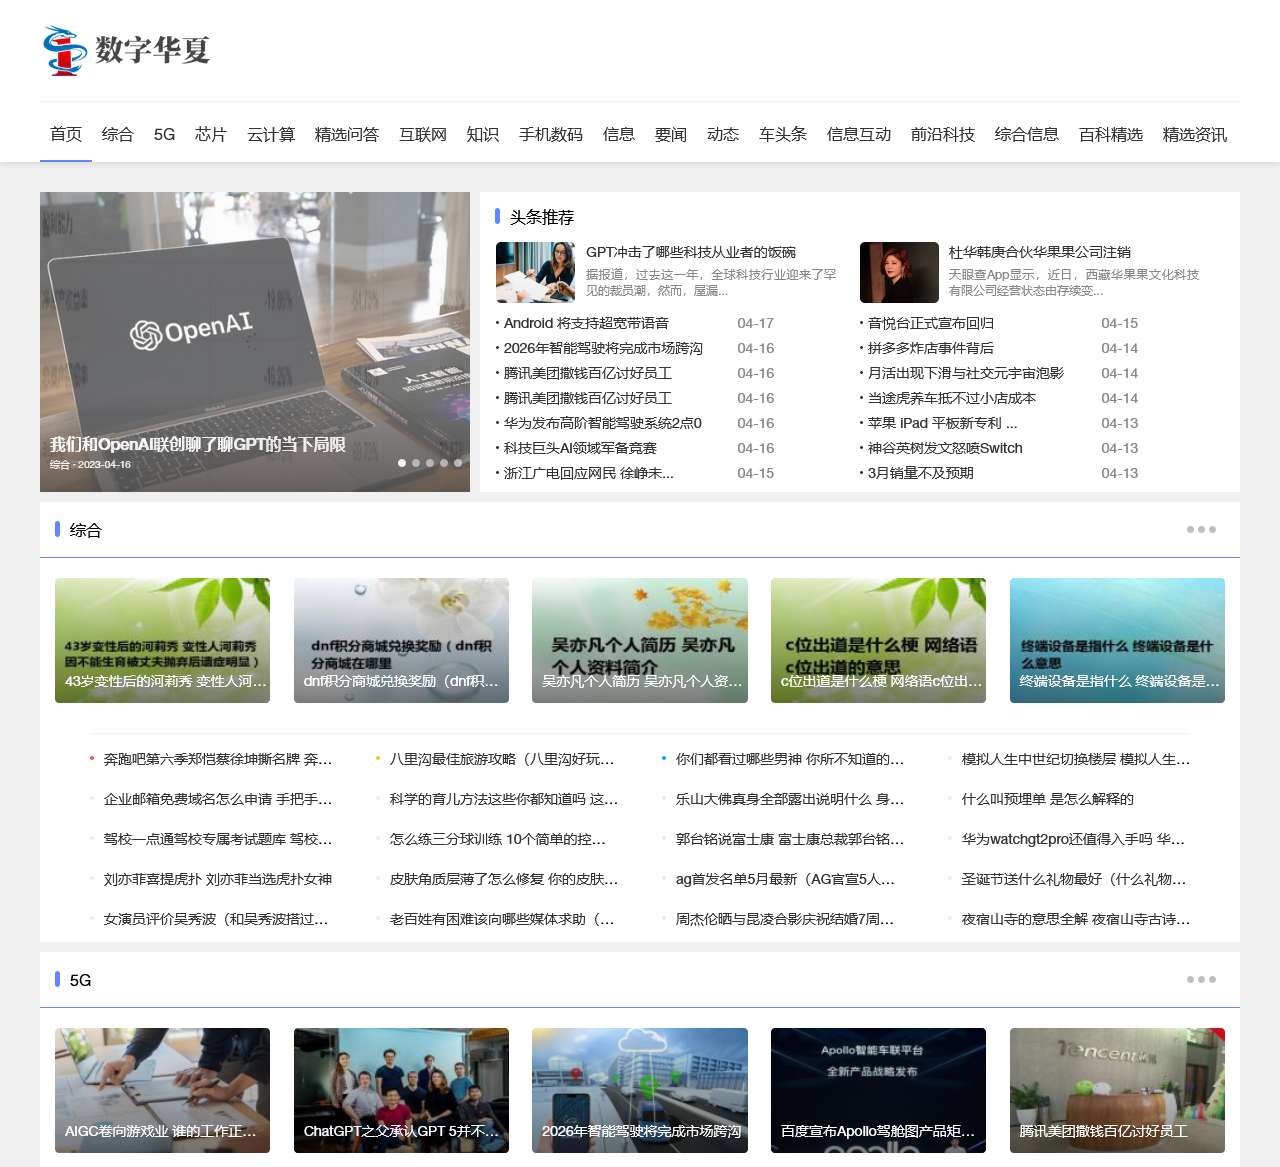Open the 2026年智能驾驶将完成市场跨沟 list link
The height and width of the screenshot is (1167, 1280).
[x=603, y=348]
